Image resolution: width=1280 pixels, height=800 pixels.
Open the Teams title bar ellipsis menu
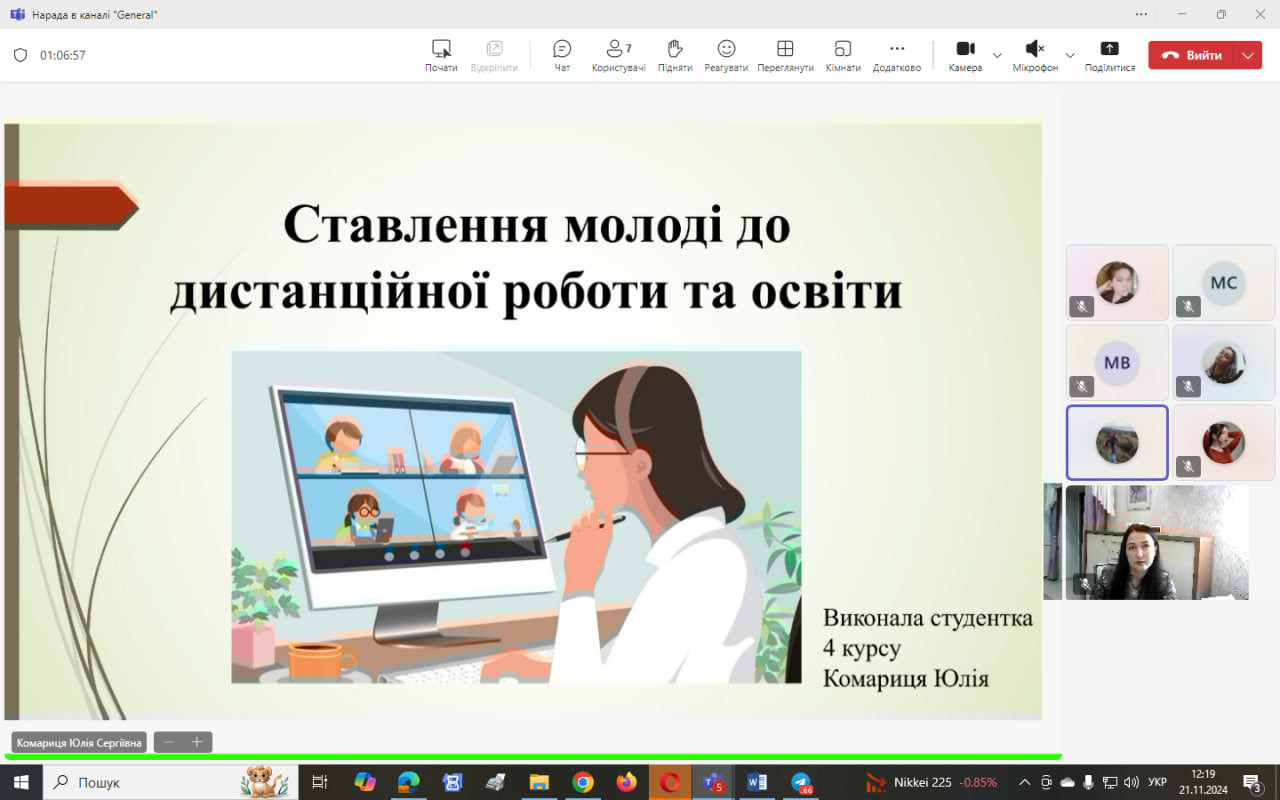click(x=1141, y=14)
